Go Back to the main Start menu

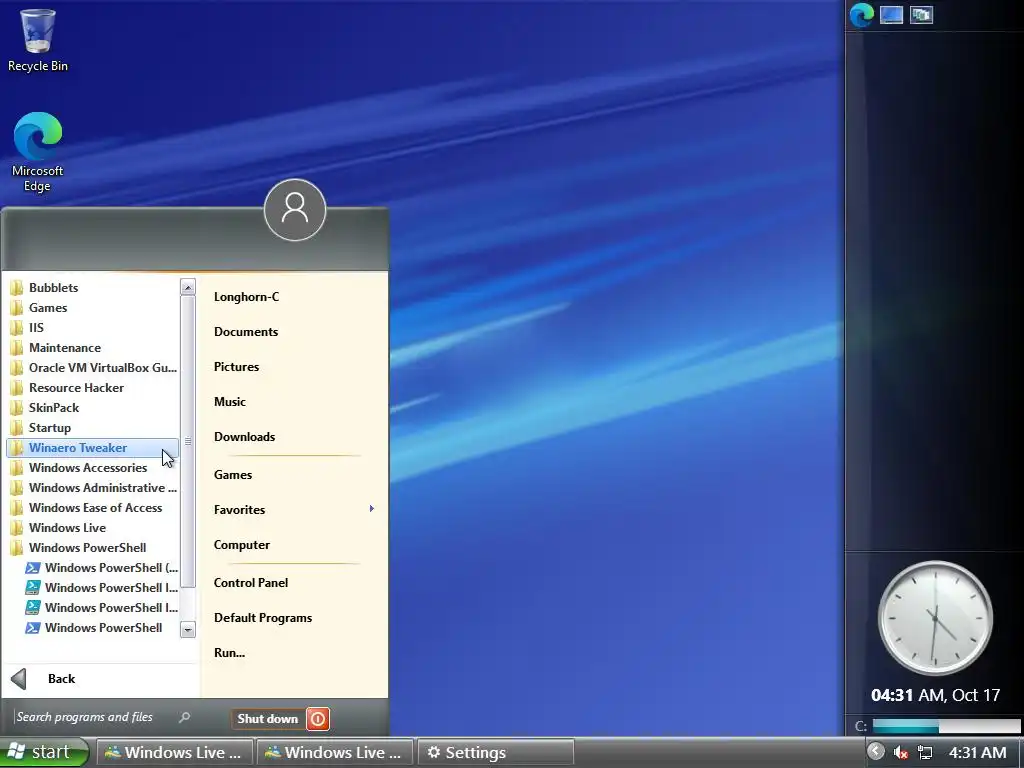pyautogui.click(x=61, y=679)
